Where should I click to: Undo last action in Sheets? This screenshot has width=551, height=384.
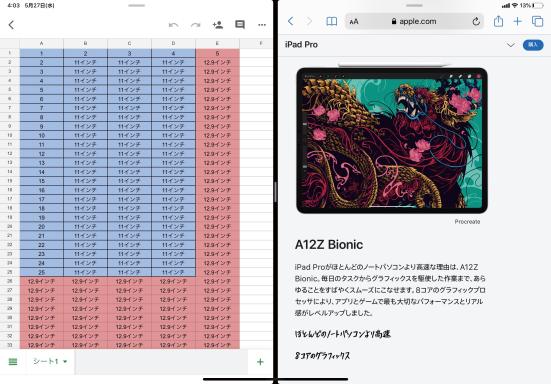tap(173, 25)
